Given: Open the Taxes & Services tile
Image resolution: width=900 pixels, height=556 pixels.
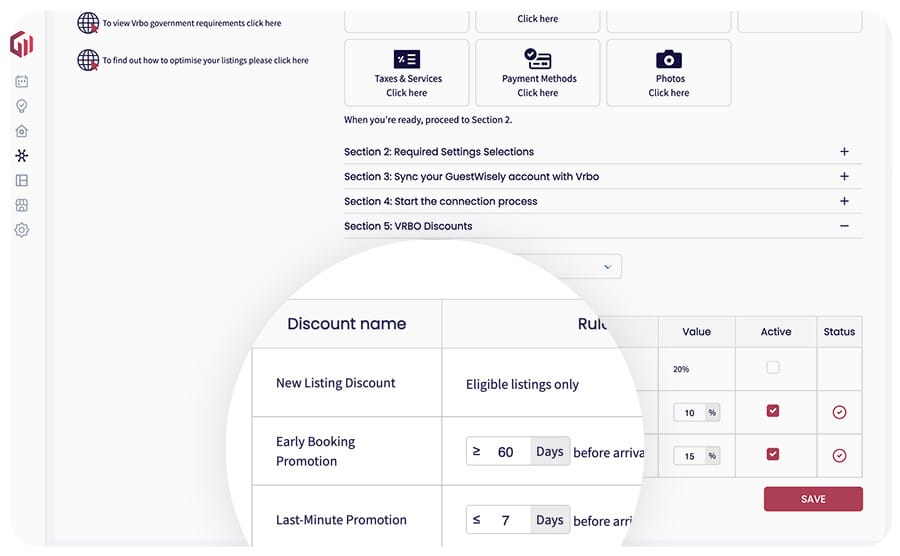Looking at the screenshot, I should click(x=406, y=73).
